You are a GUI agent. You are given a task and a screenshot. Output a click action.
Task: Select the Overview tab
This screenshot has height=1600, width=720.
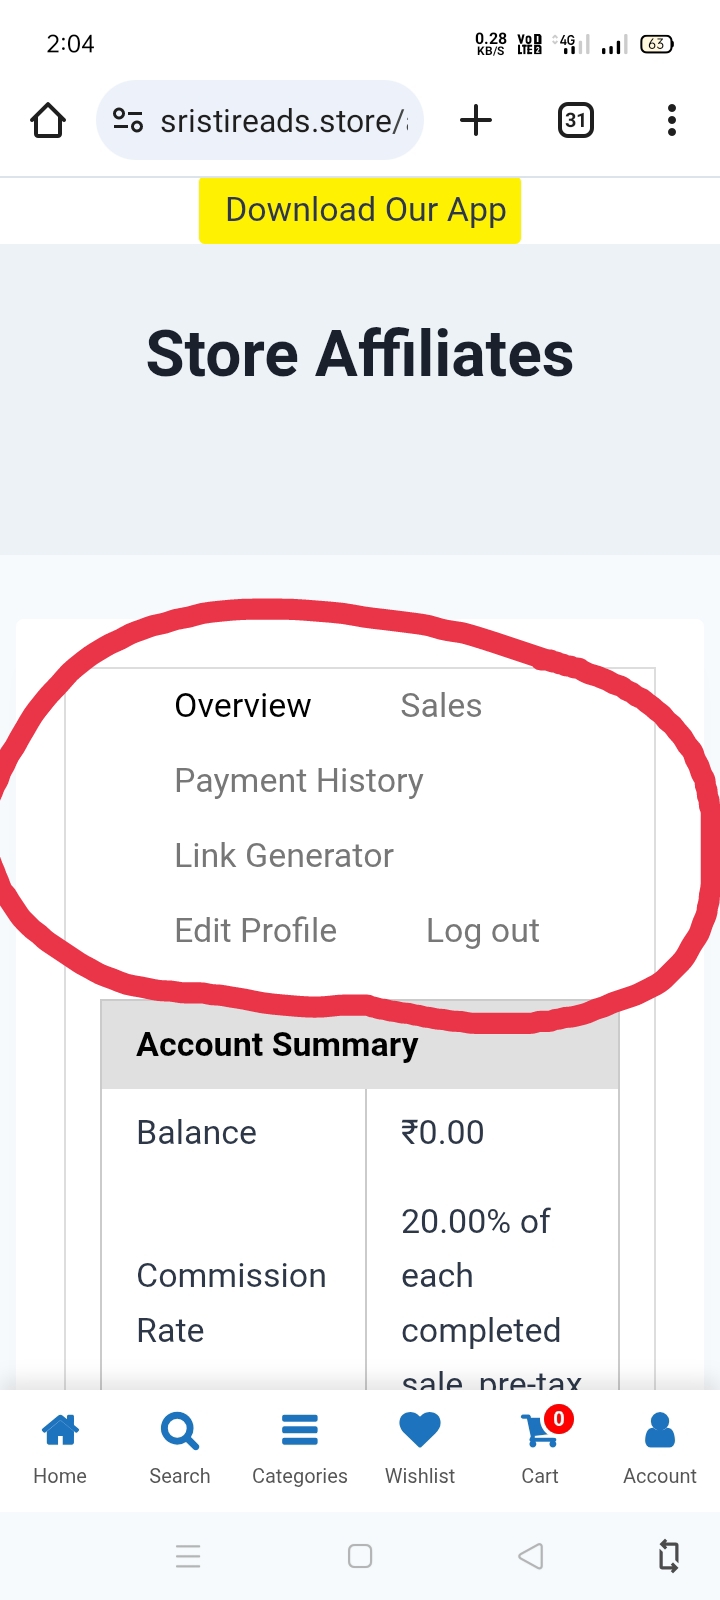point(243,706)
